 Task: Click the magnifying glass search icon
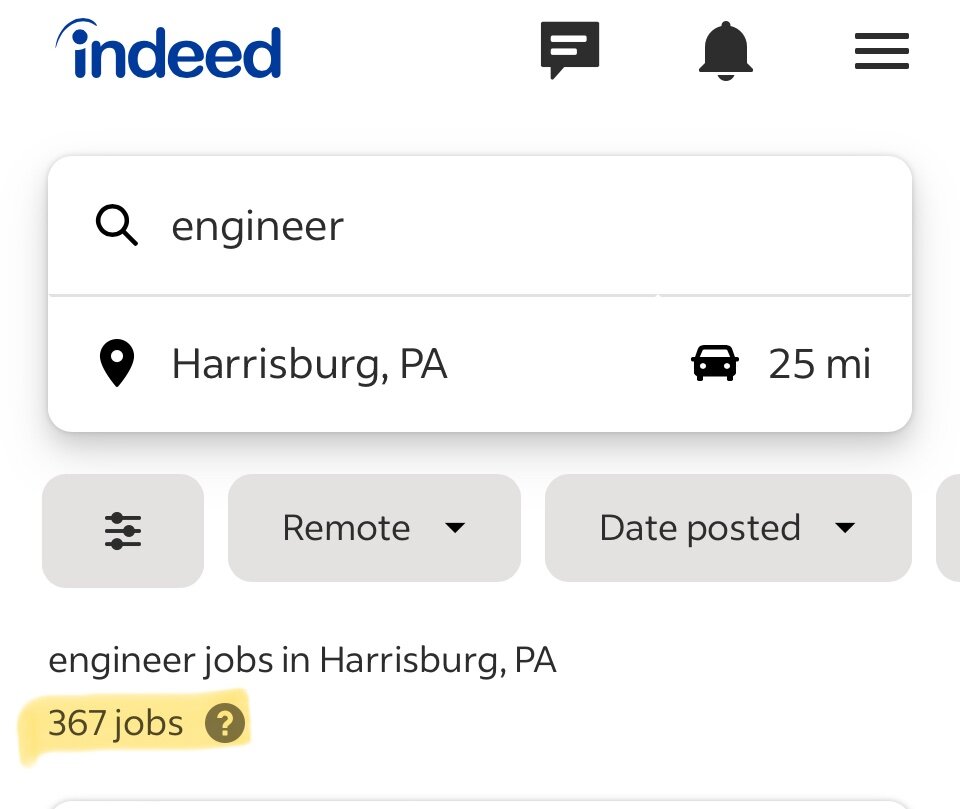(117, 226)
